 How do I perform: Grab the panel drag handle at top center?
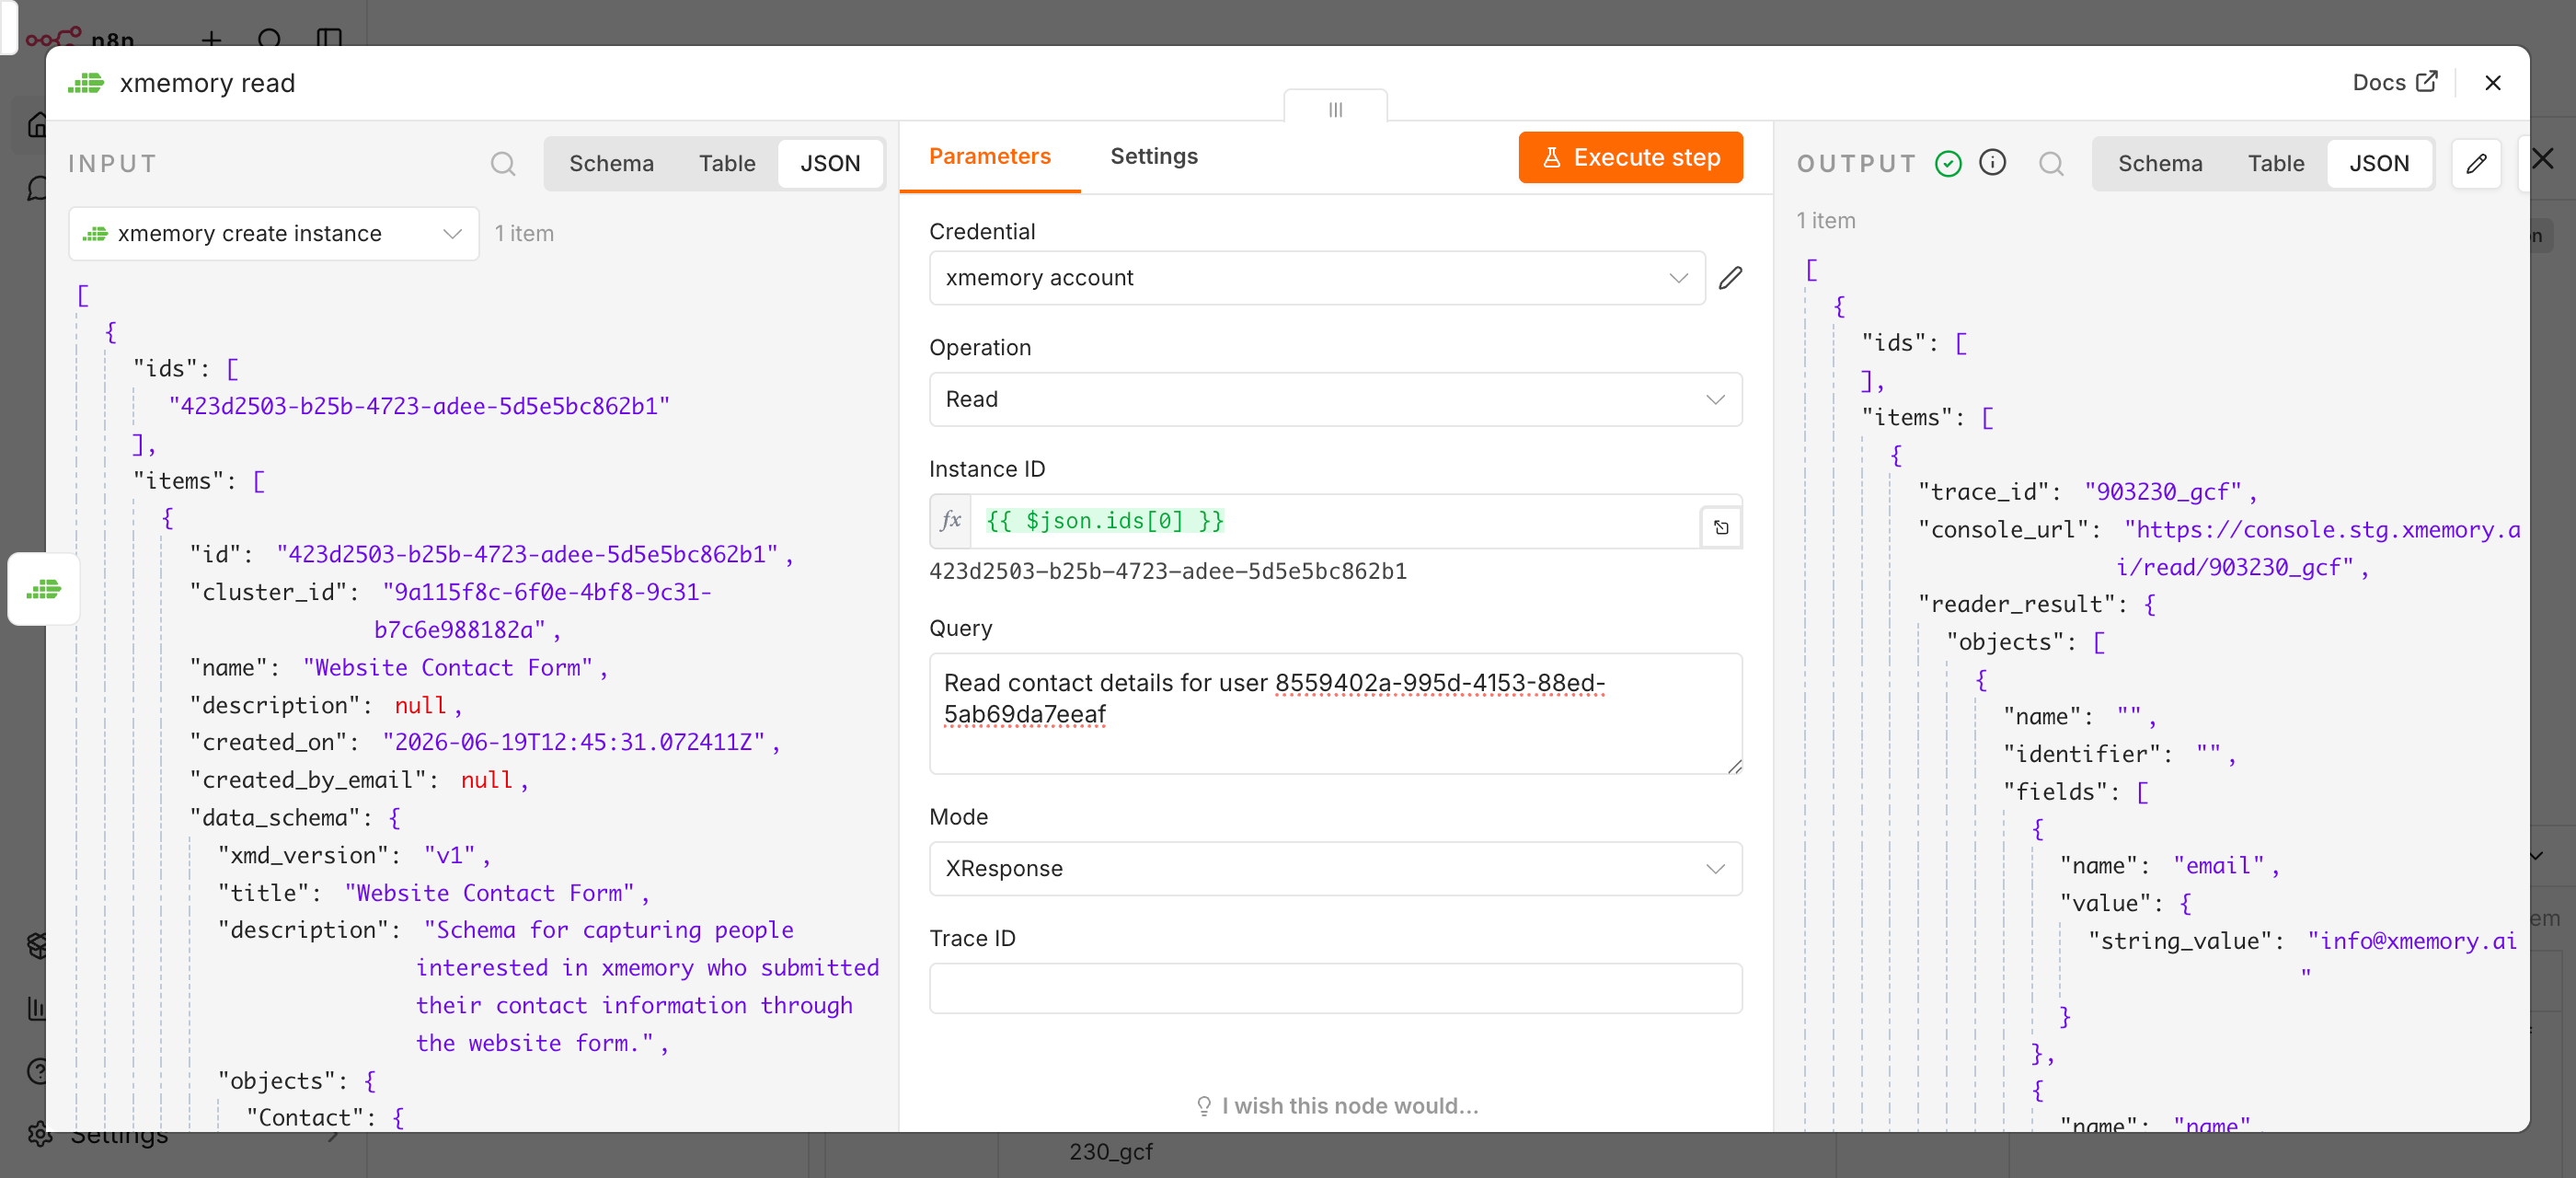pyautogui.click(x=1335, y=108)
